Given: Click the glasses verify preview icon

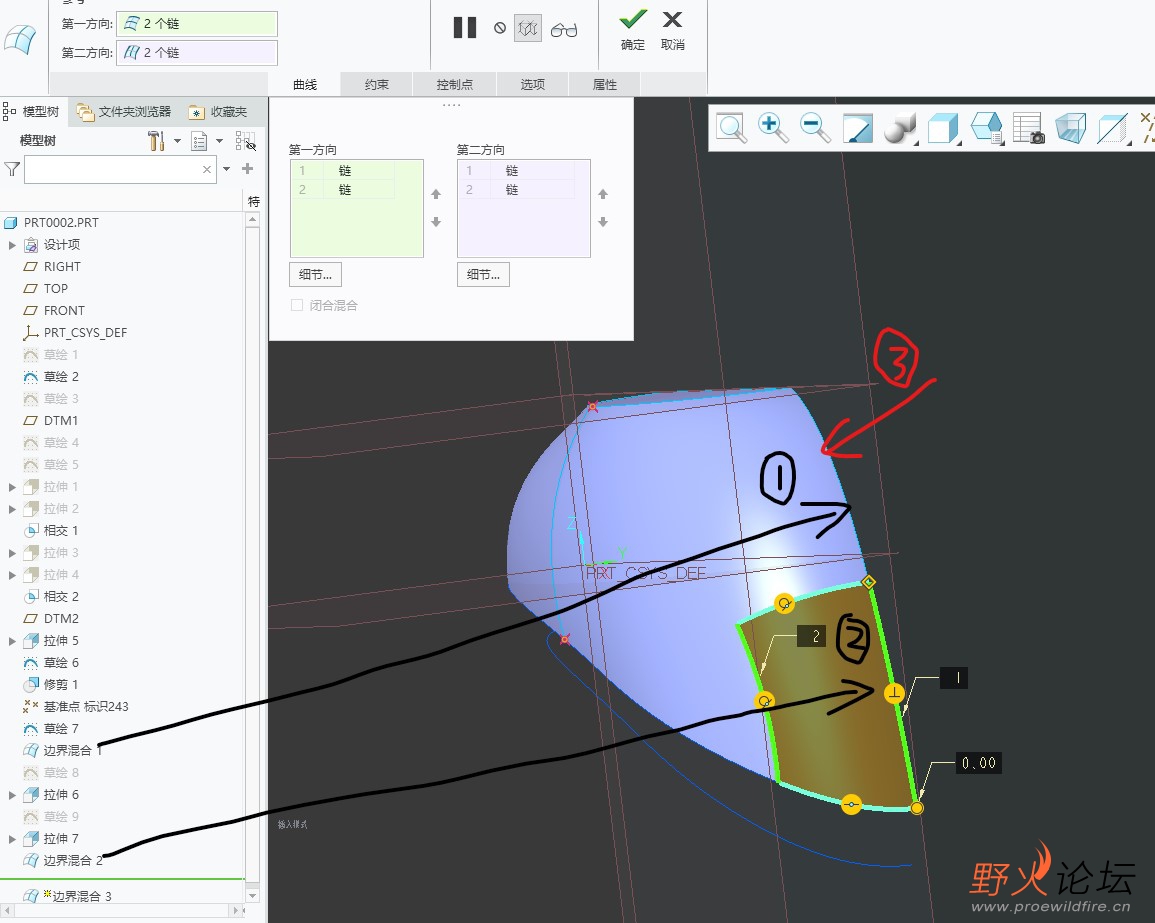Looking at the screenshot, I should pos(564,30).
